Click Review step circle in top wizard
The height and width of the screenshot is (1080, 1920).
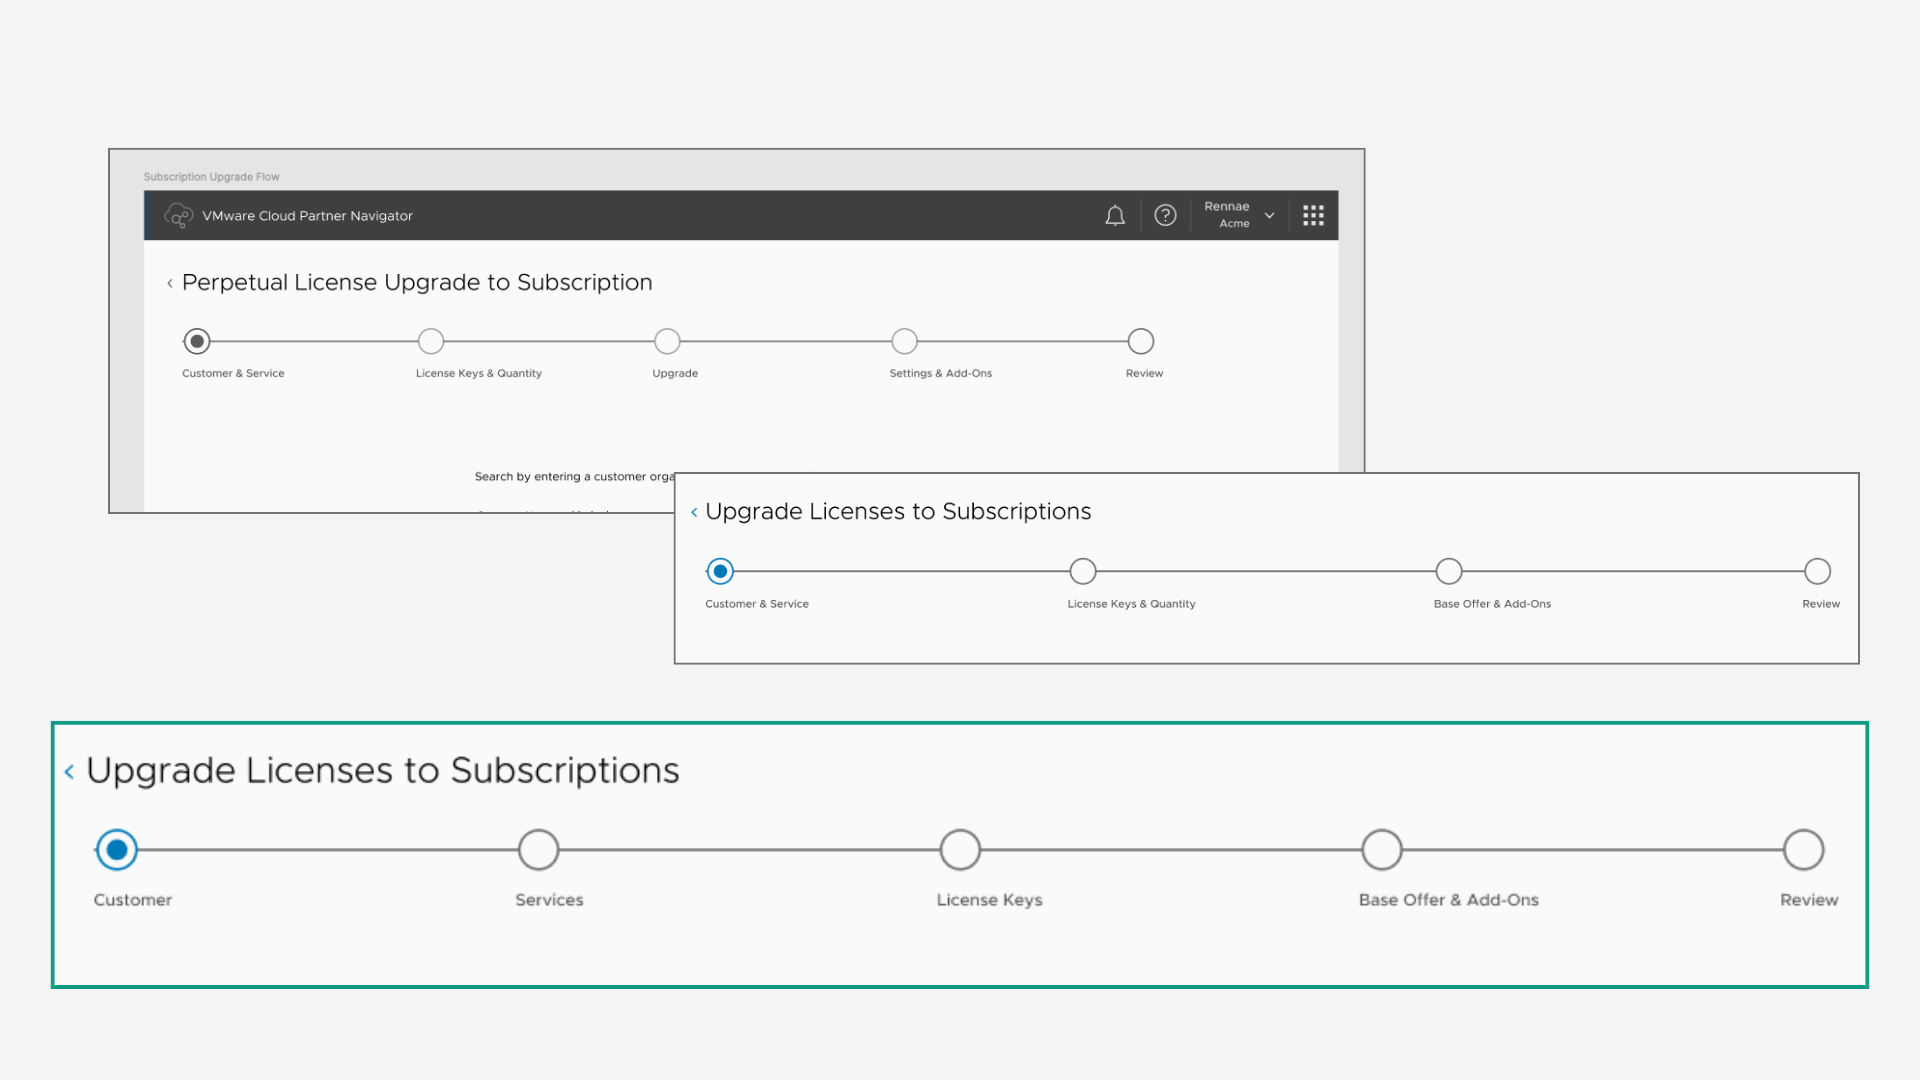1141,342
